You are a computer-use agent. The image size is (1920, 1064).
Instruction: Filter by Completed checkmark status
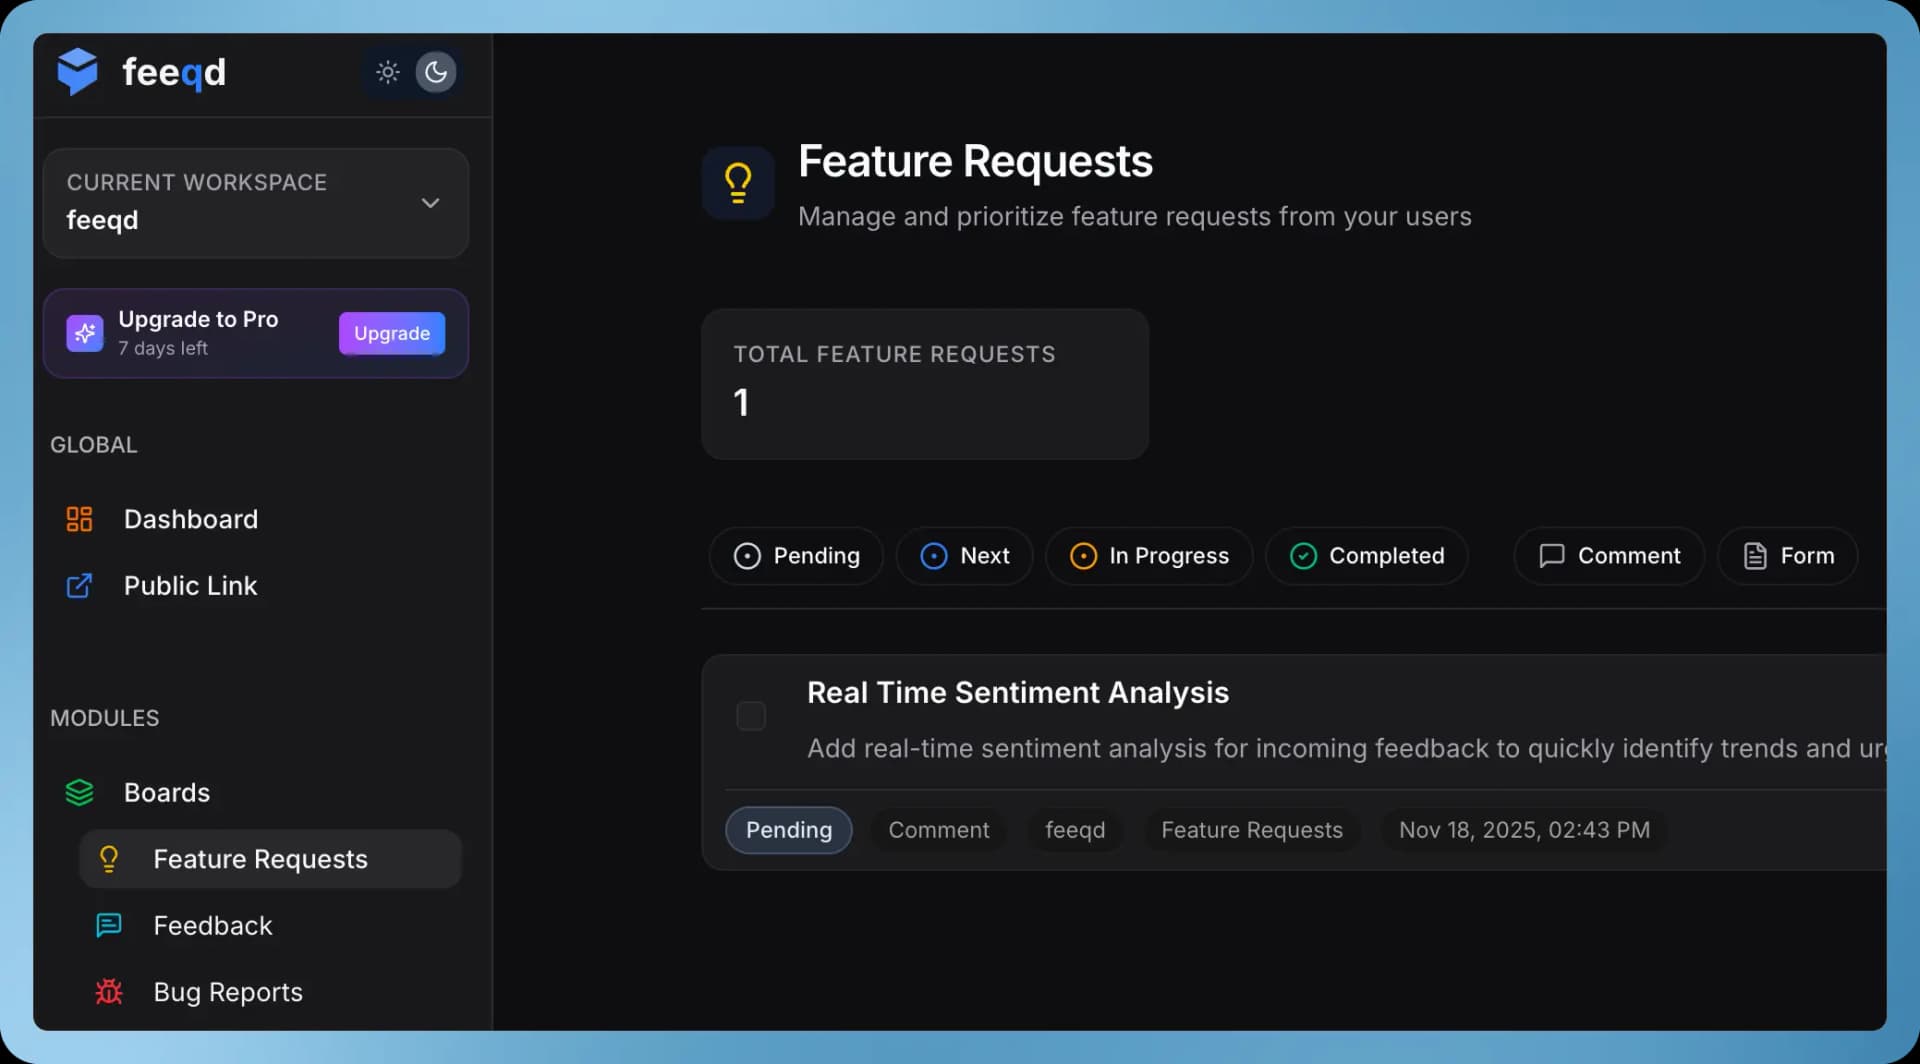(x=1366, y=556)
